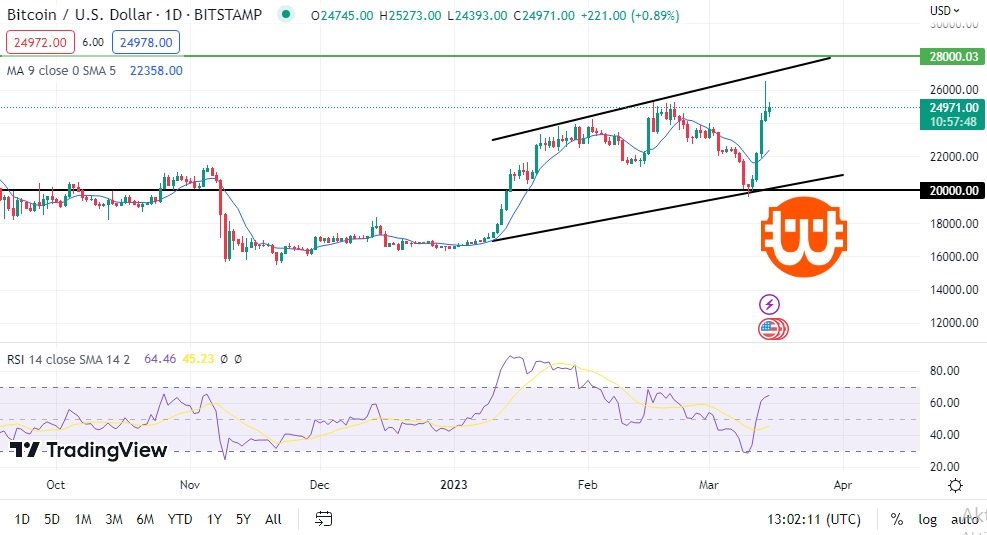Click the Oct label on time axis
This screenshot has height=535, width=987.
pos(55,485)
